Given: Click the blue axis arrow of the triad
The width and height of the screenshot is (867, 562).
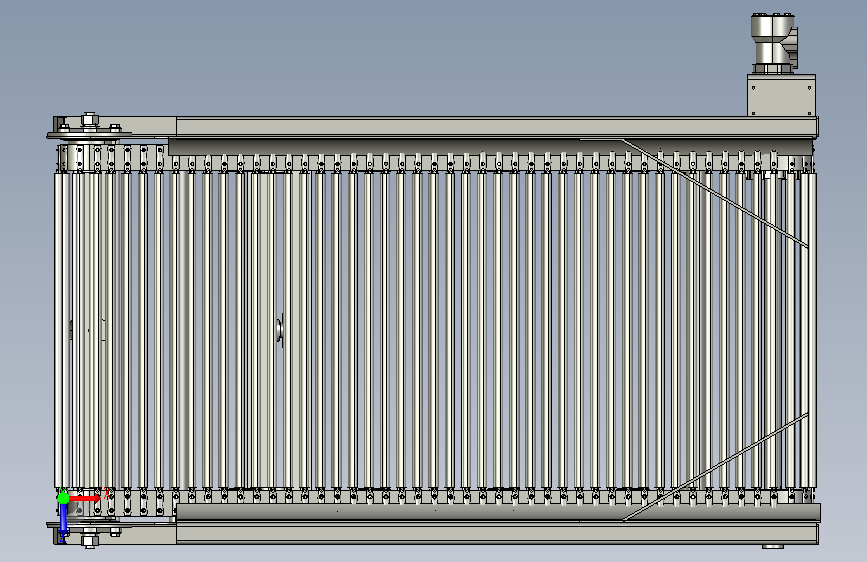Looking at the screenshot, I should pos(63,521).
